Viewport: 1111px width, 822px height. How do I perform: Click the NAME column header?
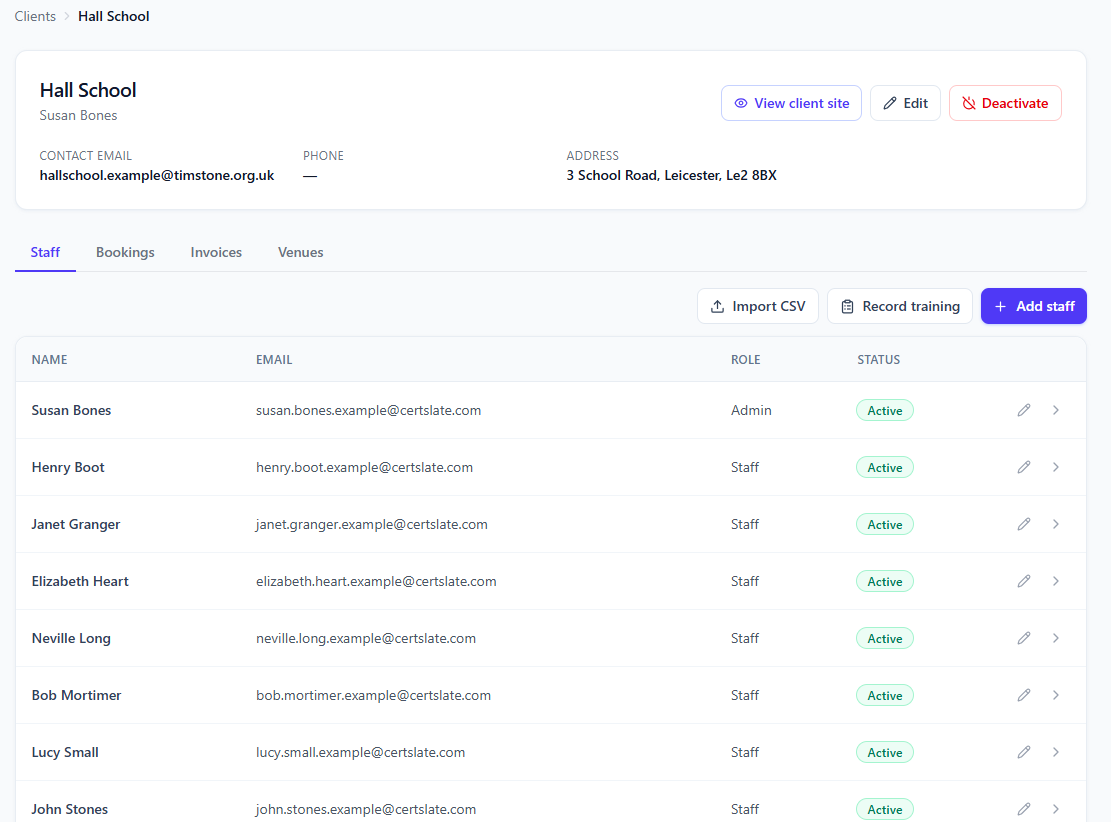[50, 360]
